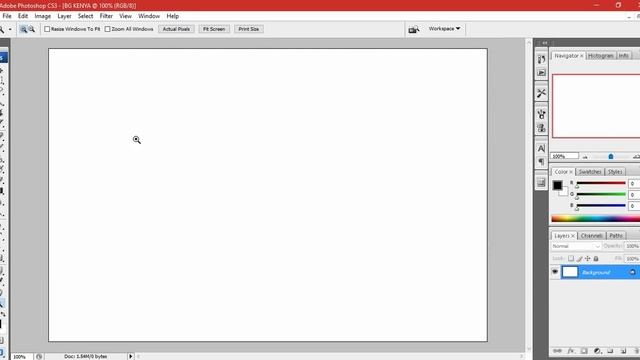Click the layer Opacity field
640x360 pixels.
click(633, 246)
